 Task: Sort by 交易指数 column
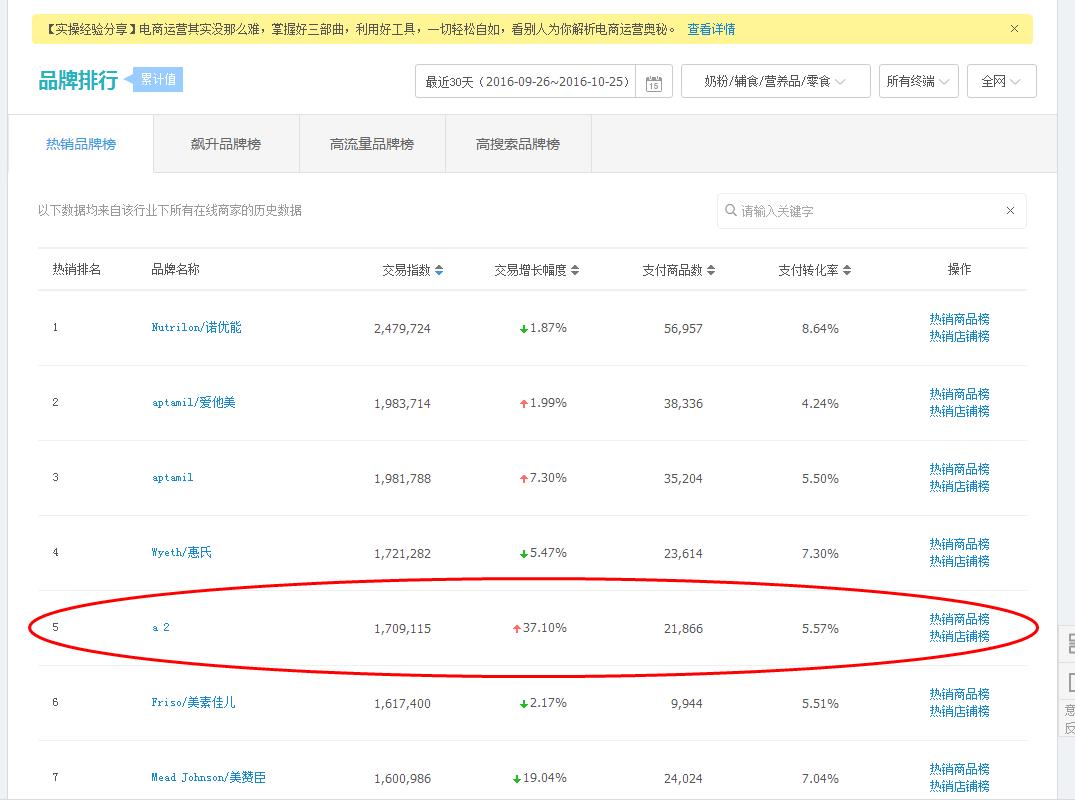coord(413,270)
